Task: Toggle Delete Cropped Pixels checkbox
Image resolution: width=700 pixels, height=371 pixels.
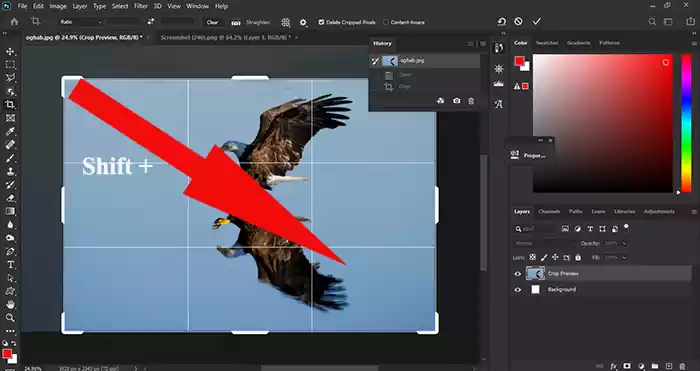Action: 321,22
